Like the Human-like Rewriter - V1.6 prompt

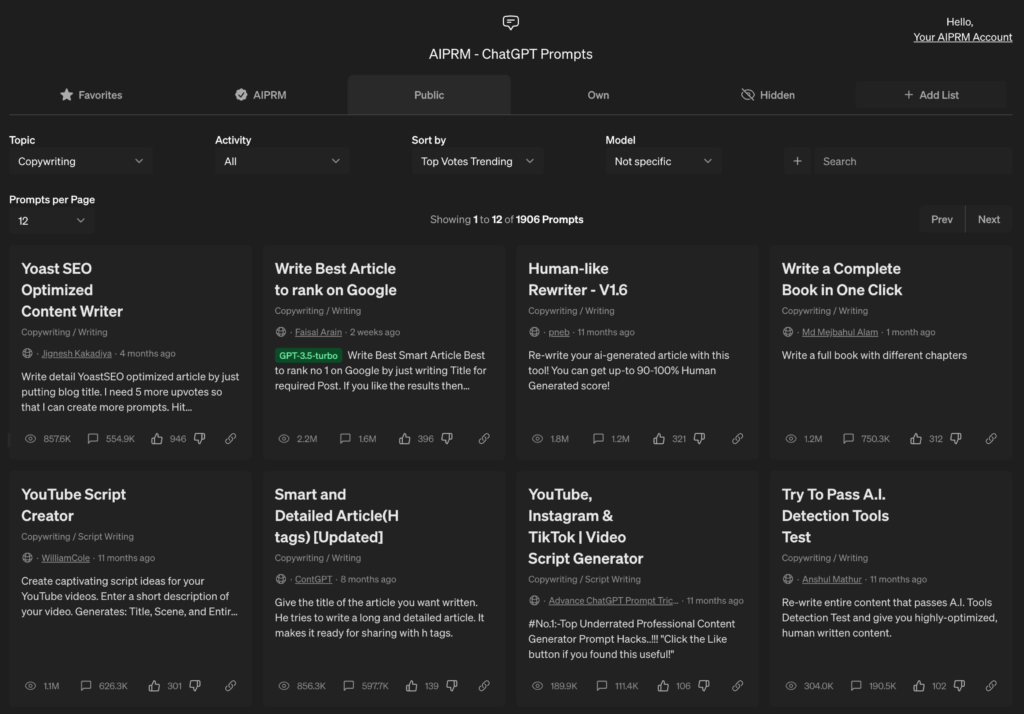[x=659, y=438]
